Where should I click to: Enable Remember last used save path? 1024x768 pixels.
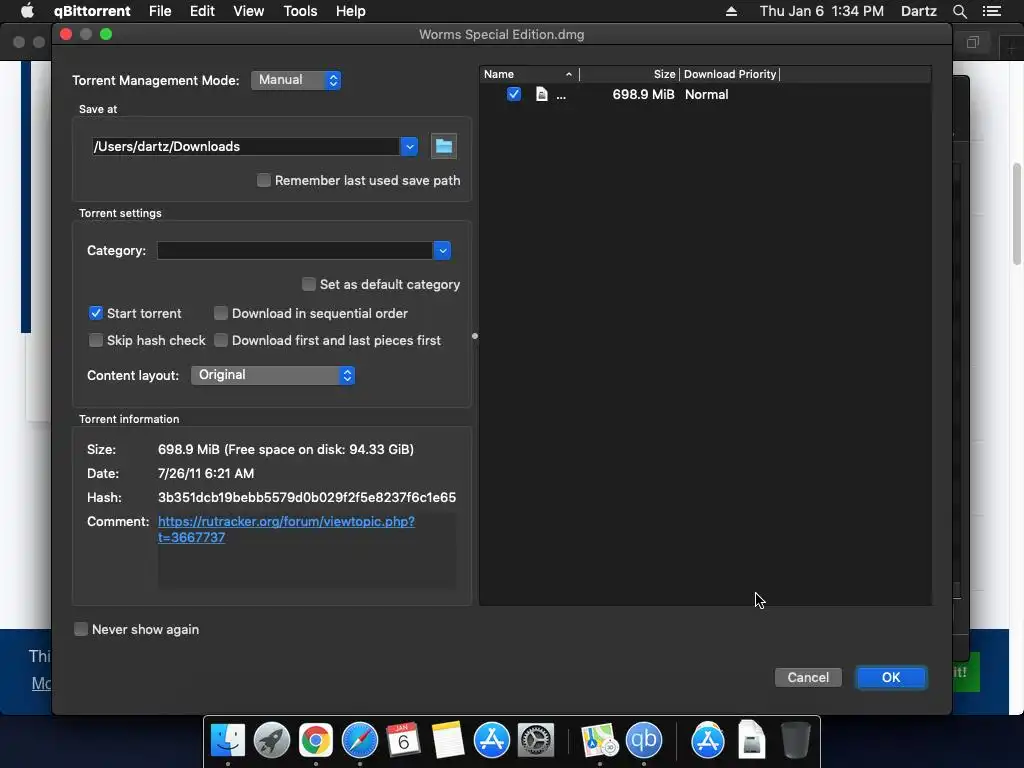click(x=264, y=180)
